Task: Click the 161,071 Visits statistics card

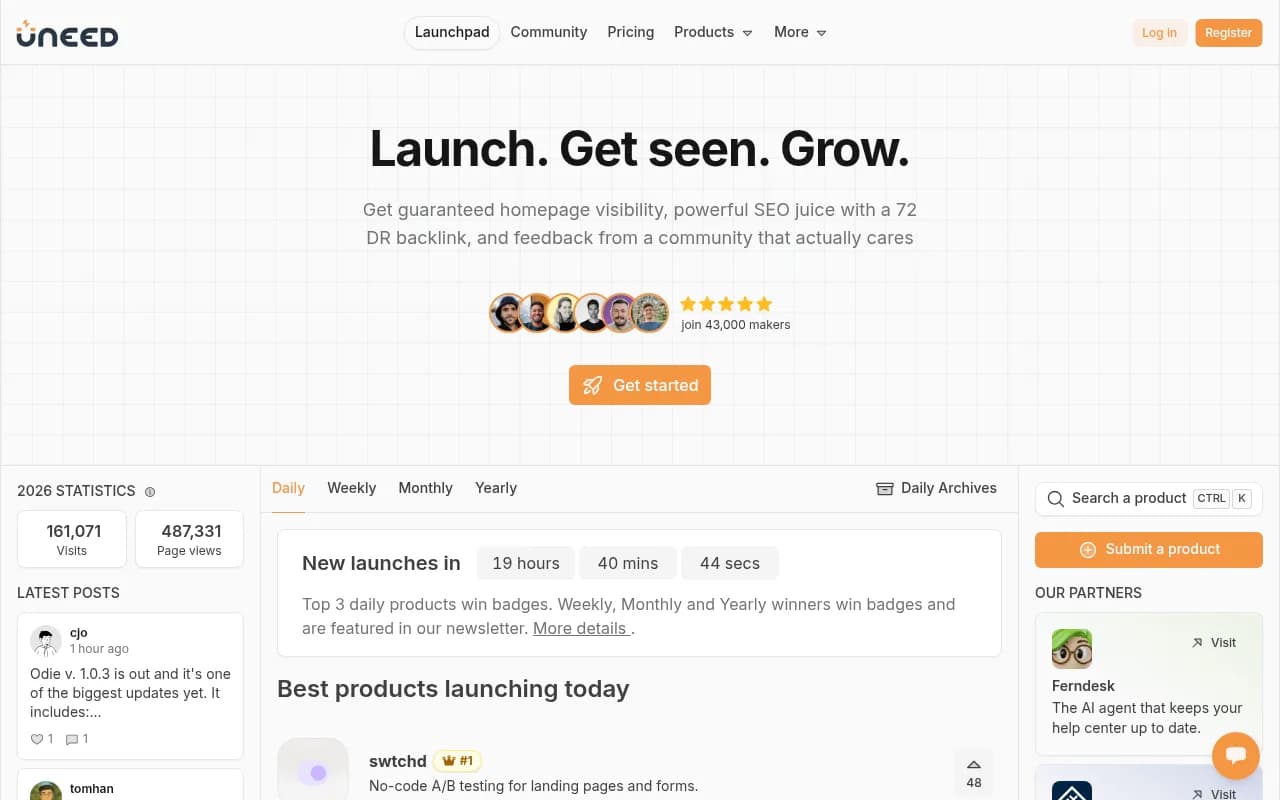Action: pos(71,538)
